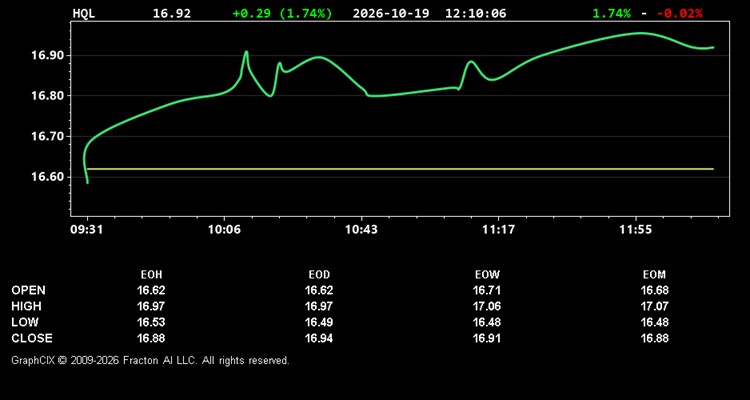Click the yellow previous-close reference line

[400, 169]
